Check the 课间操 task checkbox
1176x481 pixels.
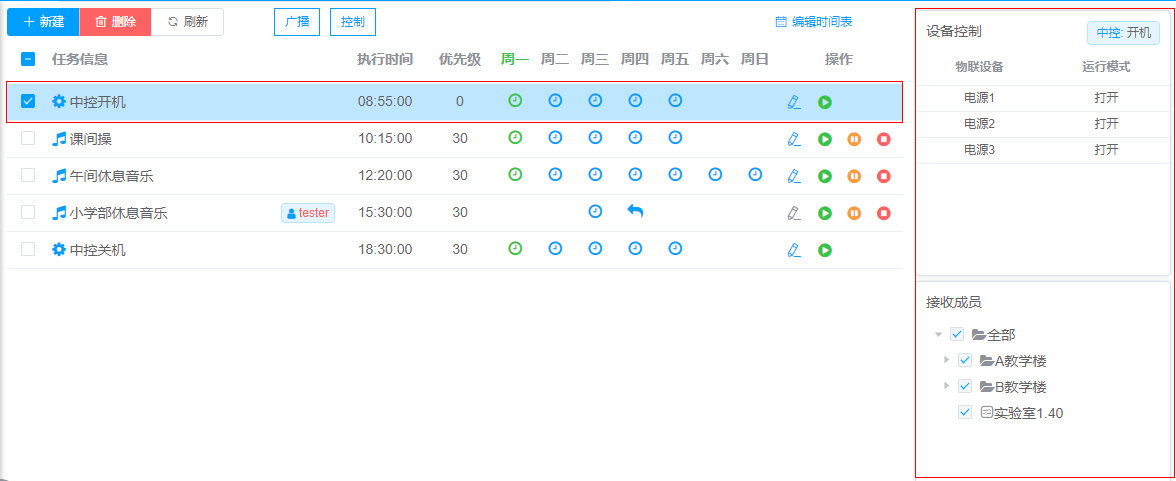click(x=28, y=138)
